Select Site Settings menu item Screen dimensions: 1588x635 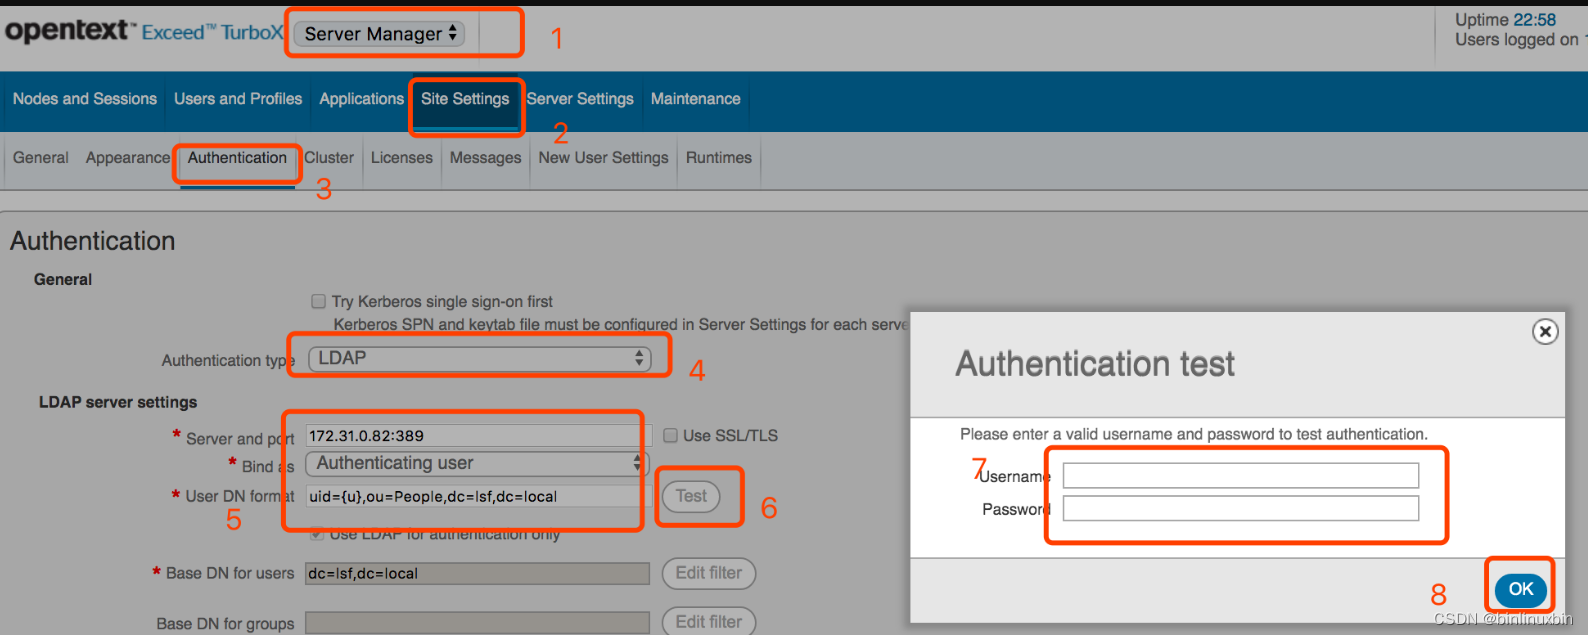pos(465,99)
